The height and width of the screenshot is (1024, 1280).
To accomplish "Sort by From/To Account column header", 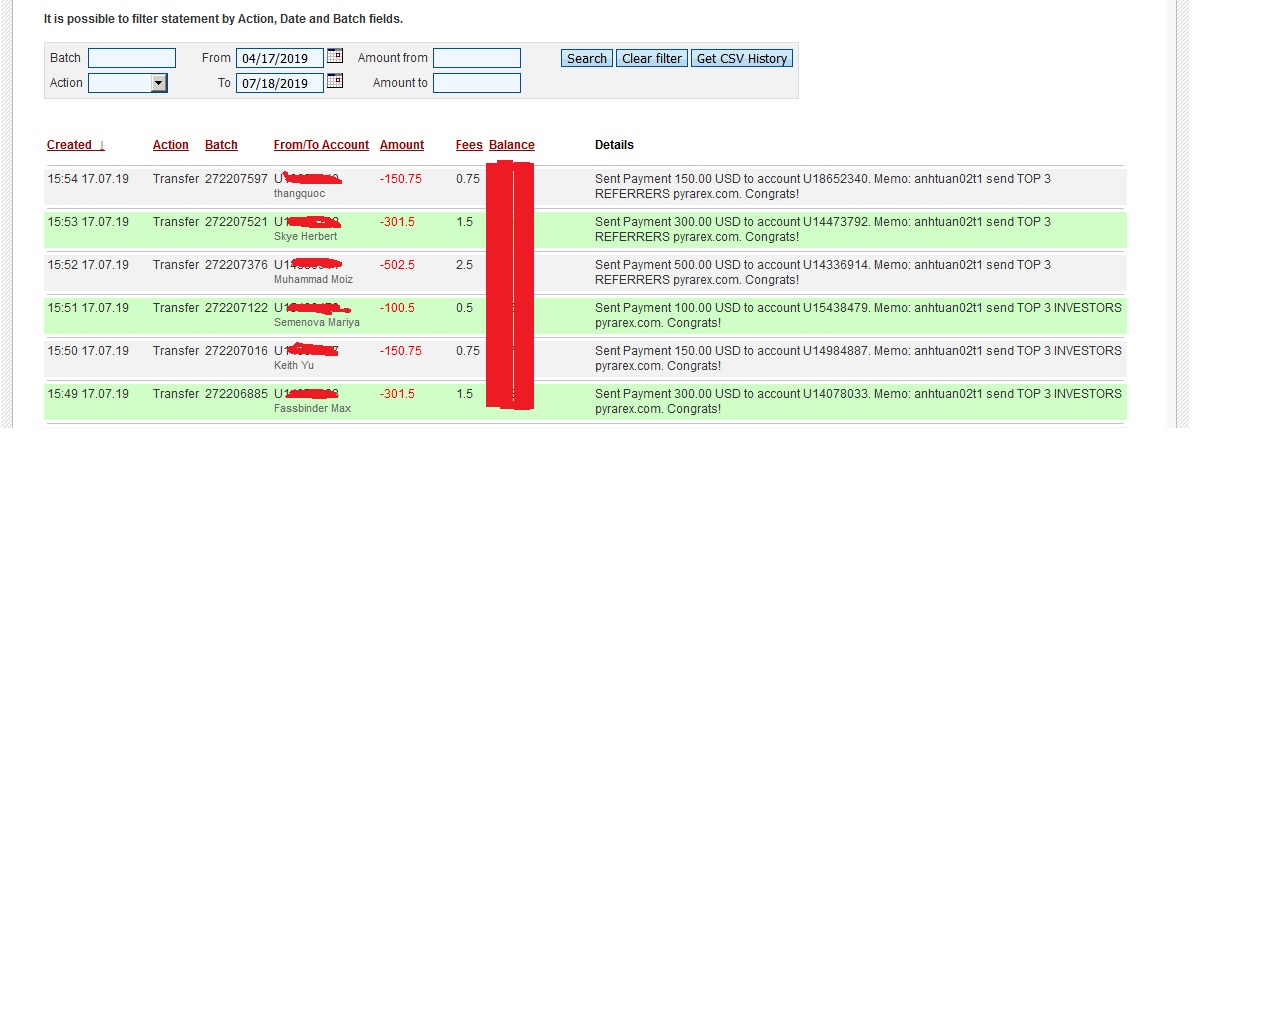I will 321,145.
